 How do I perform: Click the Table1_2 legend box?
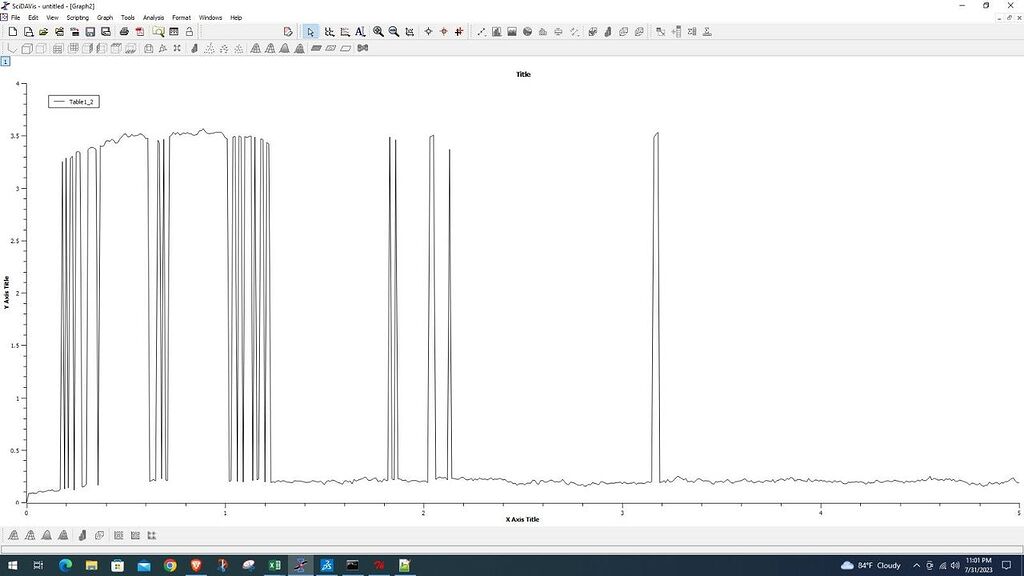[x=73, y=101]
